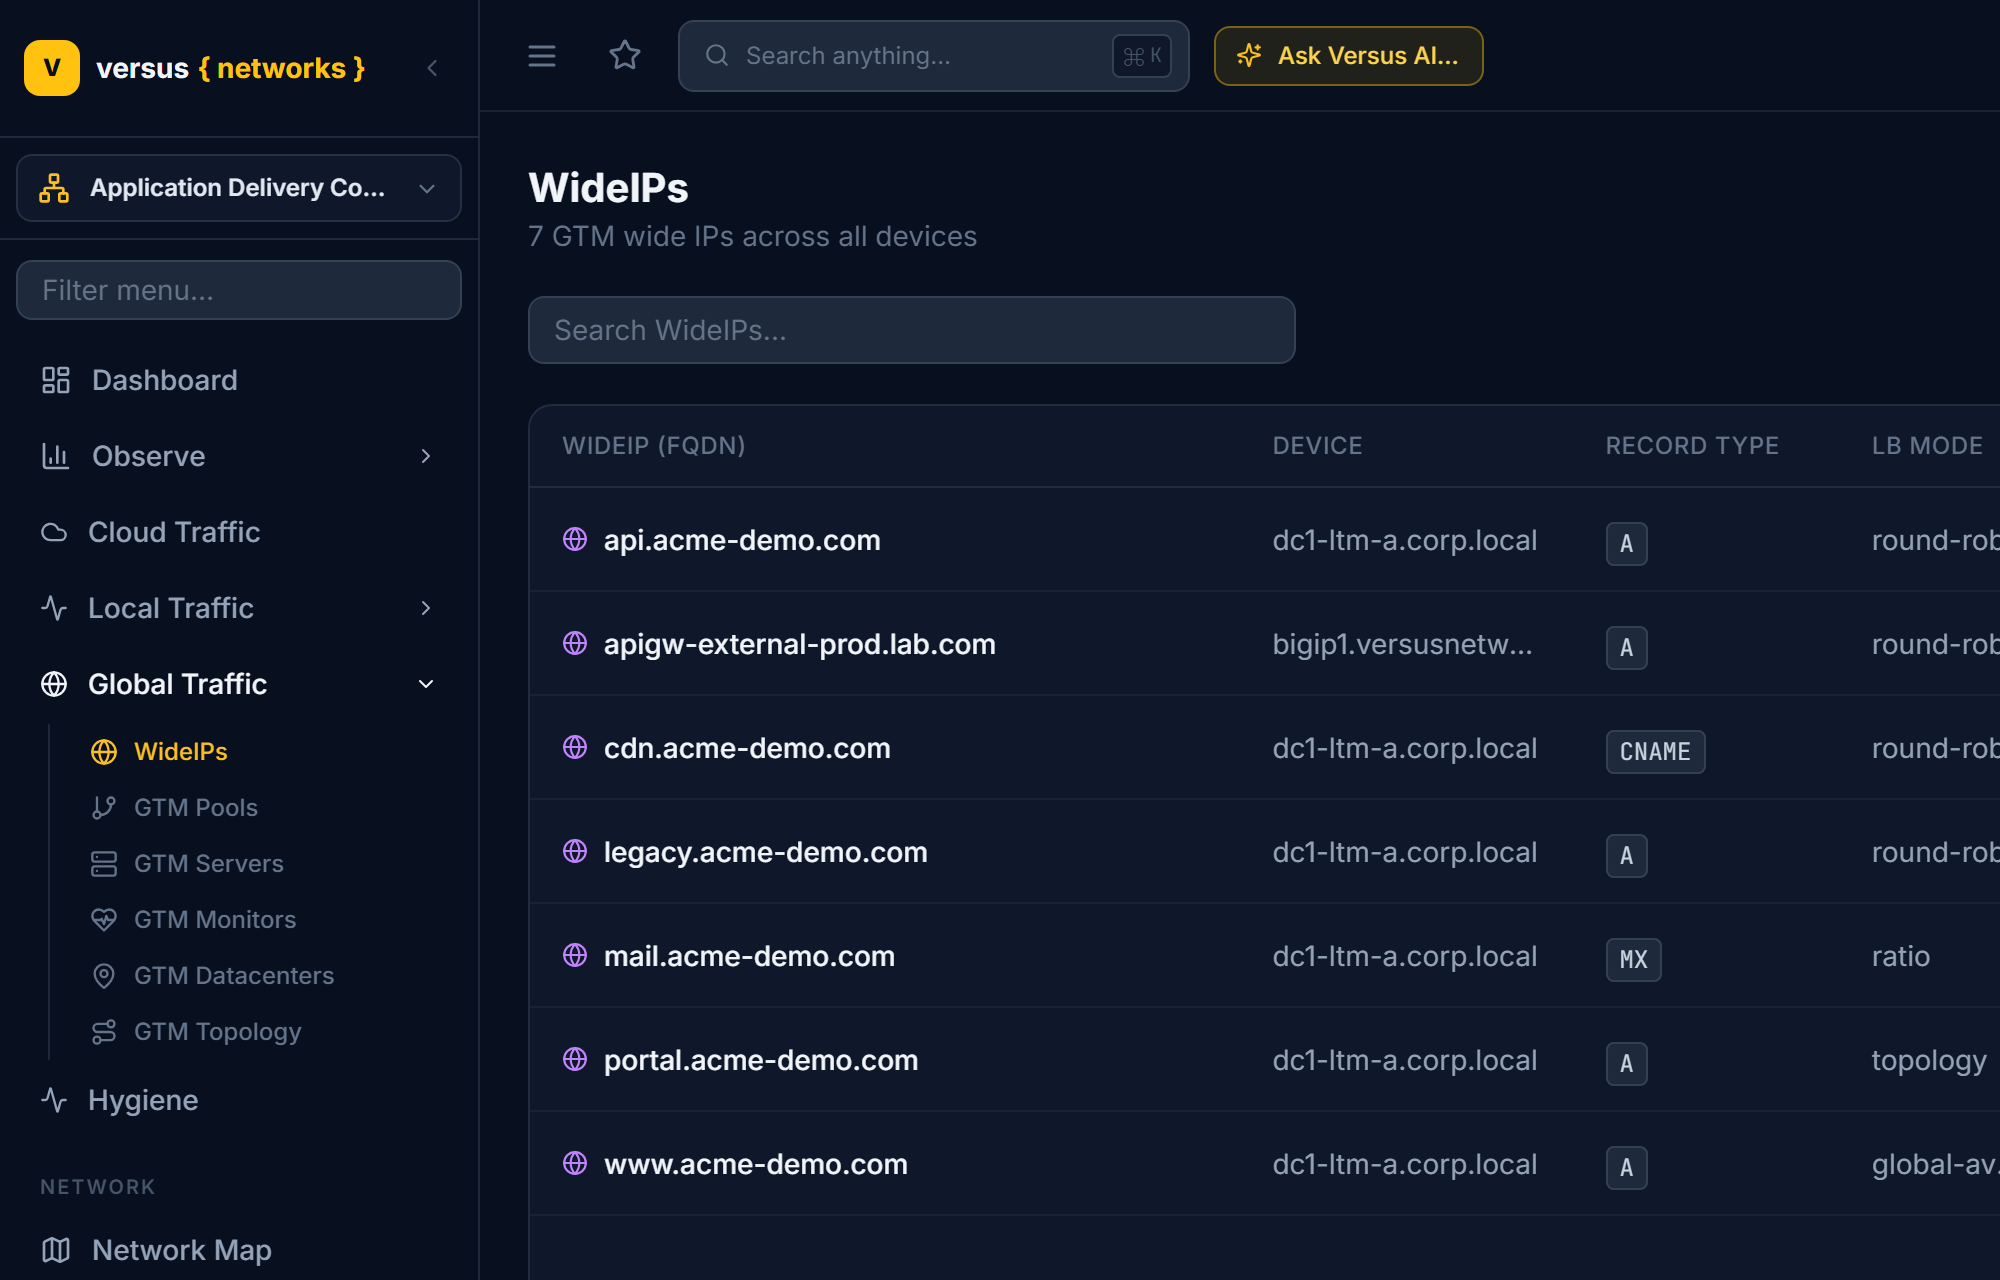Click the WIDEIP (FQDN) column header
Viewport: 2000px width, 1280px height.
654,446
